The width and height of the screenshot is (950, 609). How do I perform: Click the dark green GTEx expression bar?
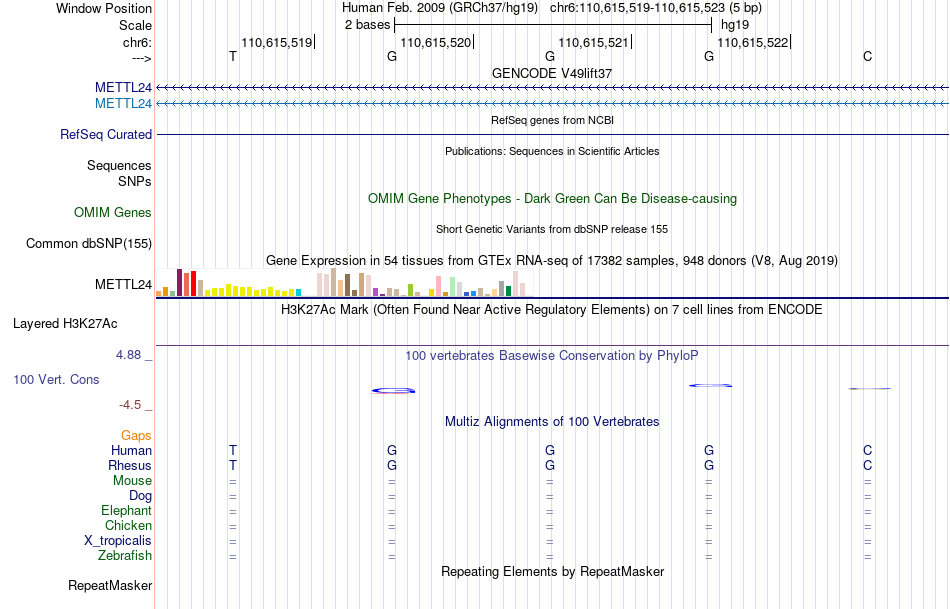tap(508, 291)
